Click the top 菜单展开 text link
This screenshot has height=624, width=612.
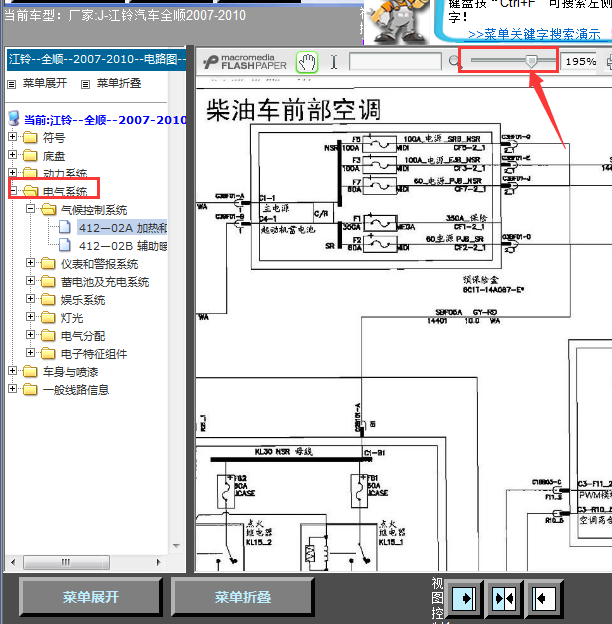(45, 83)
